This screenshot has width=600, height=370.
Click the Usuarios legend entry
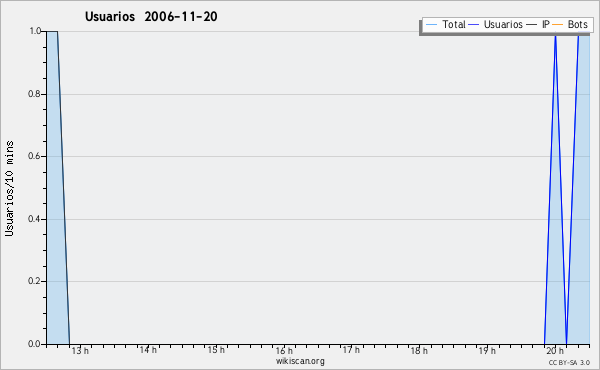coord(496,24)
